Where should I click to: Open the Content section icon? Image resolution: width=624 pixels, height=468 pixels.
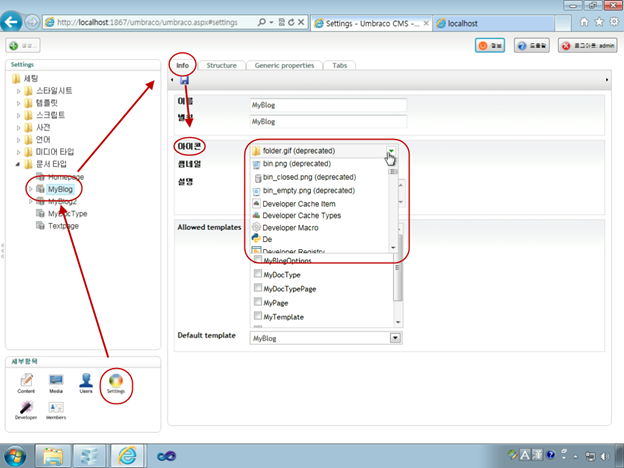26,383
